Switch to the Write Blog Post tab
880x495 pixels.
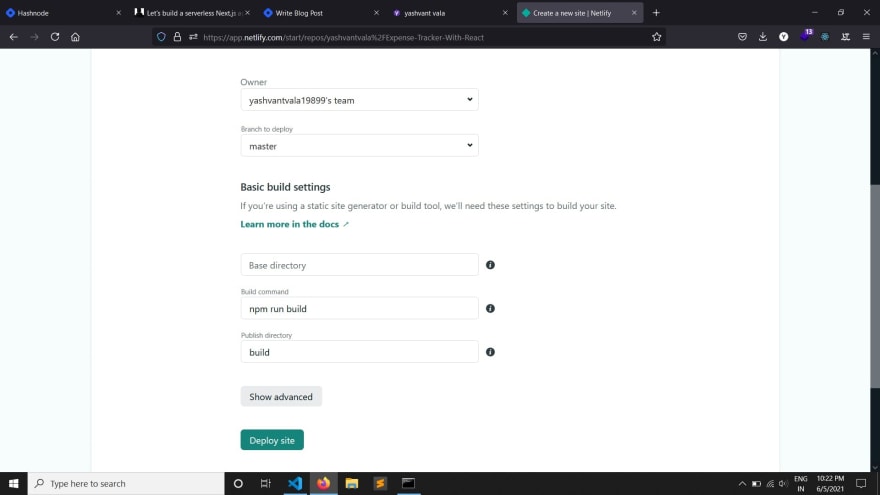coord(320,12)
